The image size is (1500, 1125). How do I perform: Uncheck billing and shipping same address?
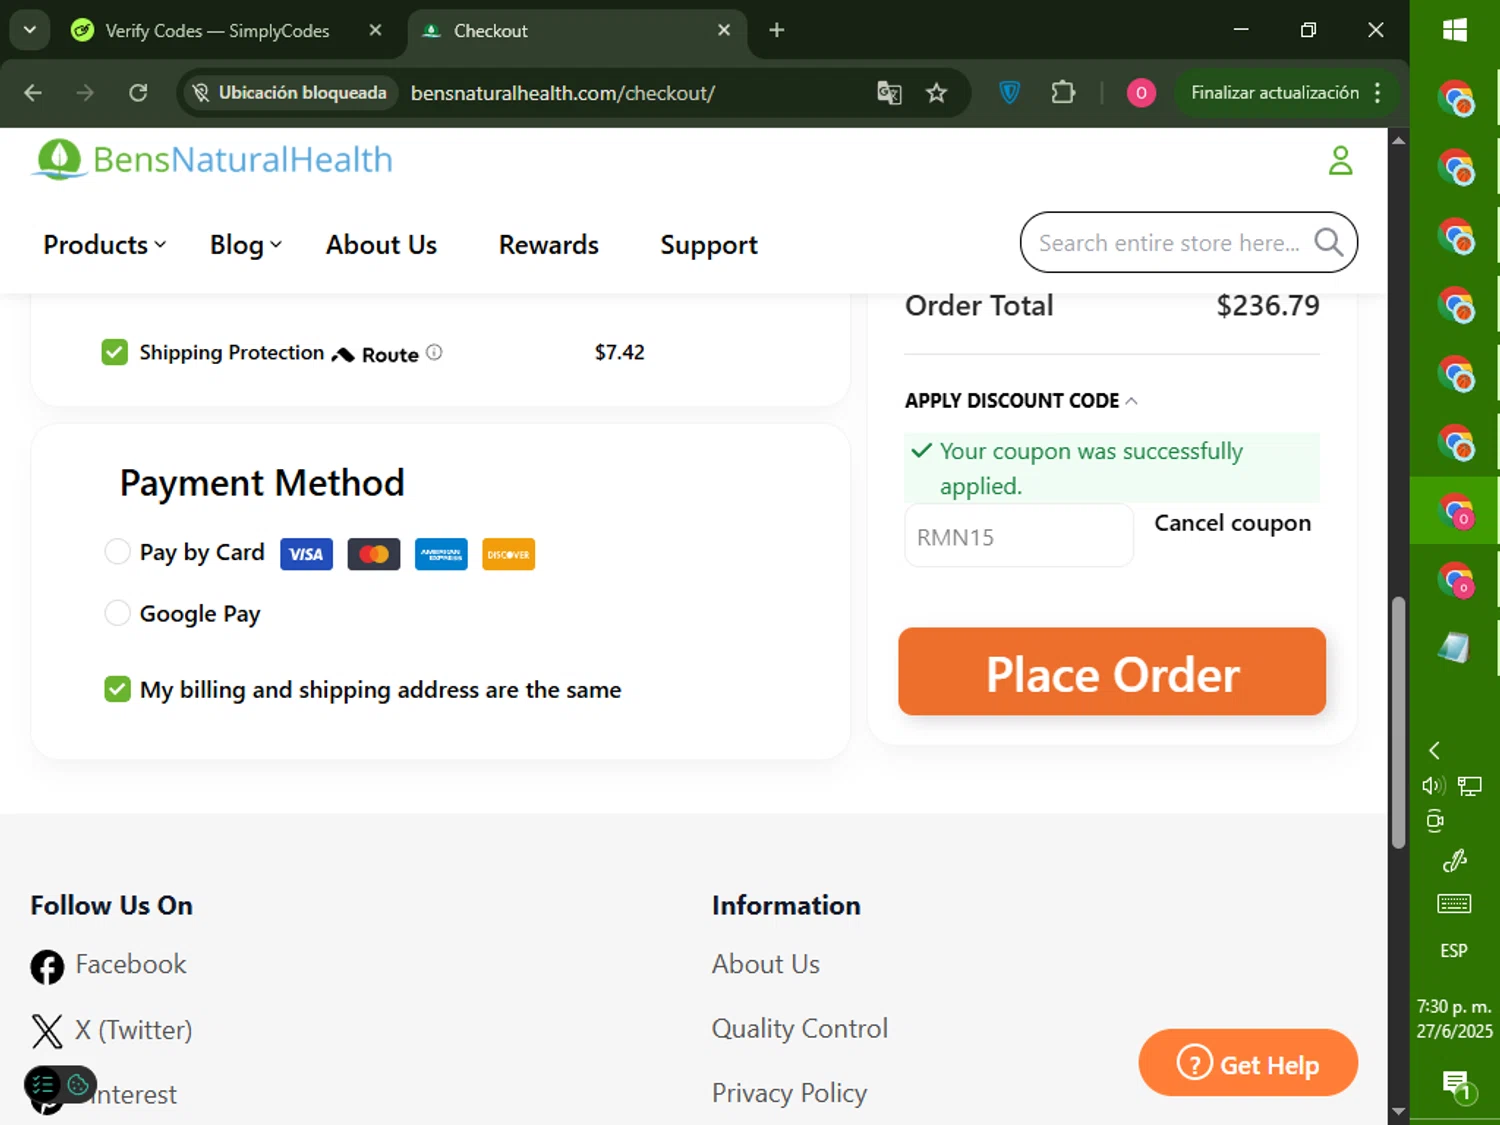tap(117, 689)
